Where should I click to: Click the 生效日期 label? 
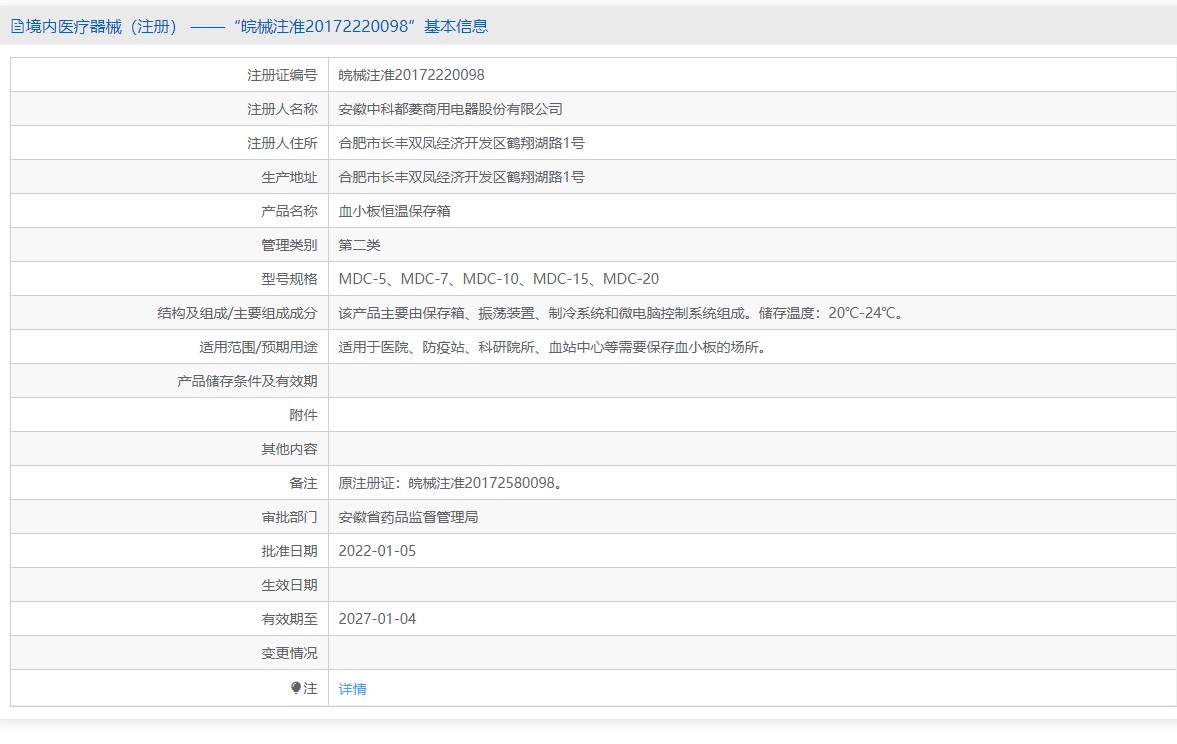point(289,585)
